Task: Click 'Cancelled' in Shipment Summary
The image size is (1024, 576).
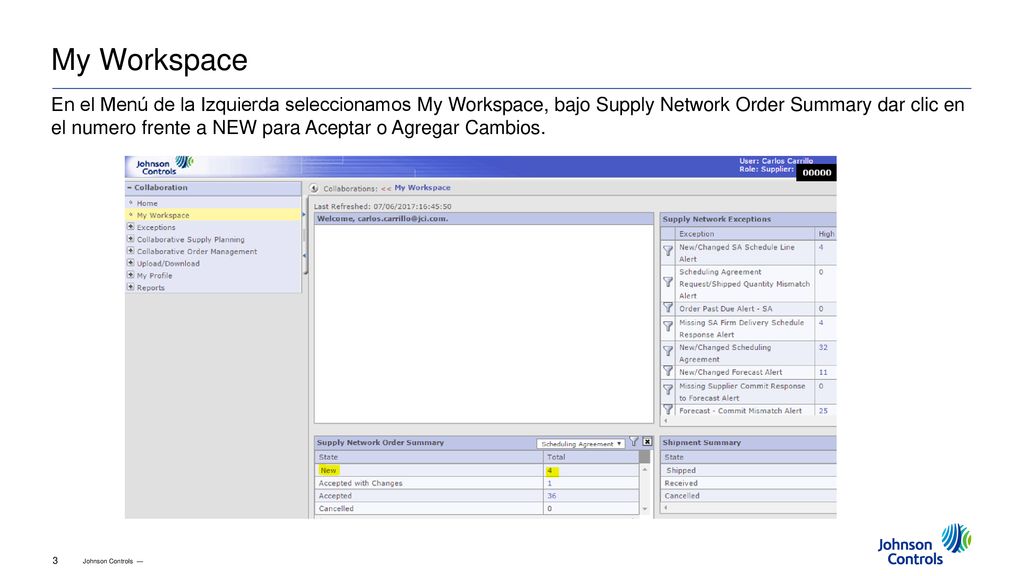Action: (682, 496)
